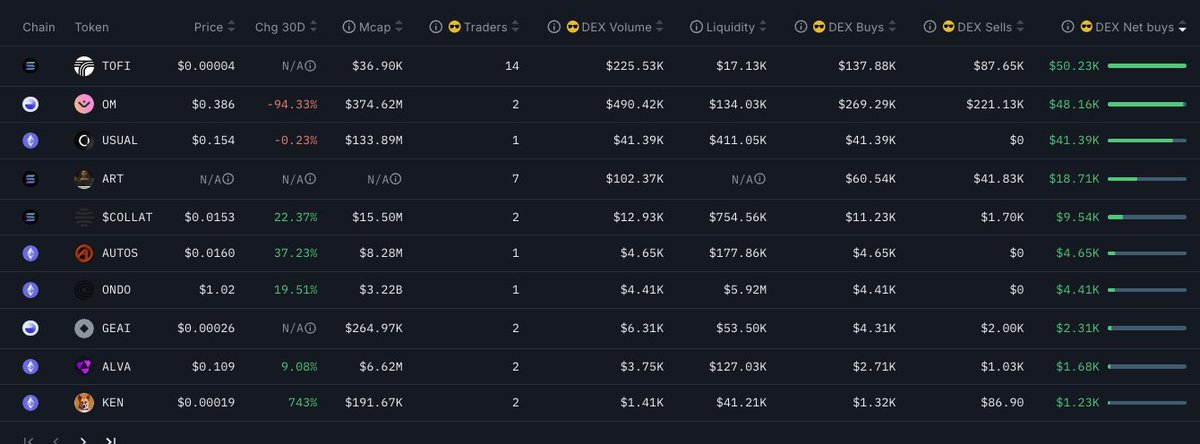Click the Ethereum chain icon in ALVA row

[30, 366]
